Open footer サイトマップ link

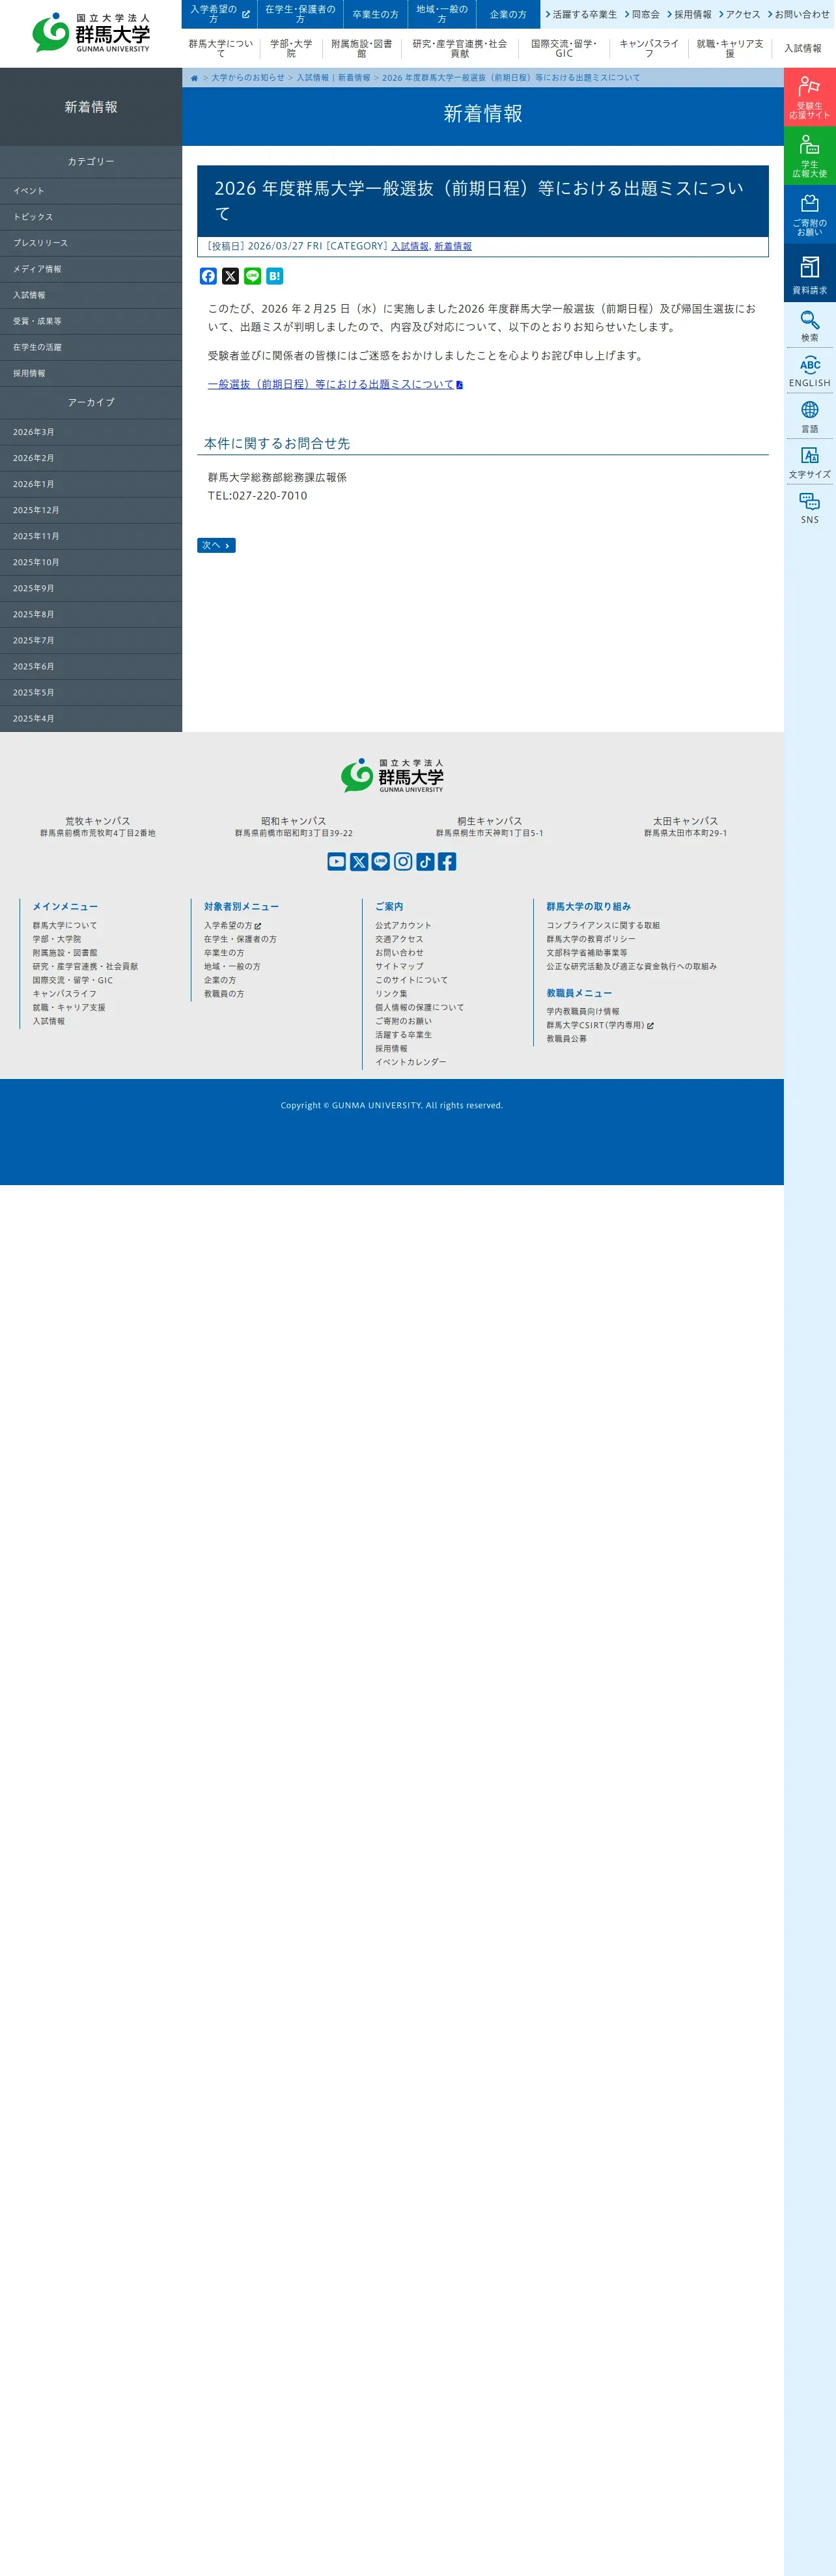[399, 966]
